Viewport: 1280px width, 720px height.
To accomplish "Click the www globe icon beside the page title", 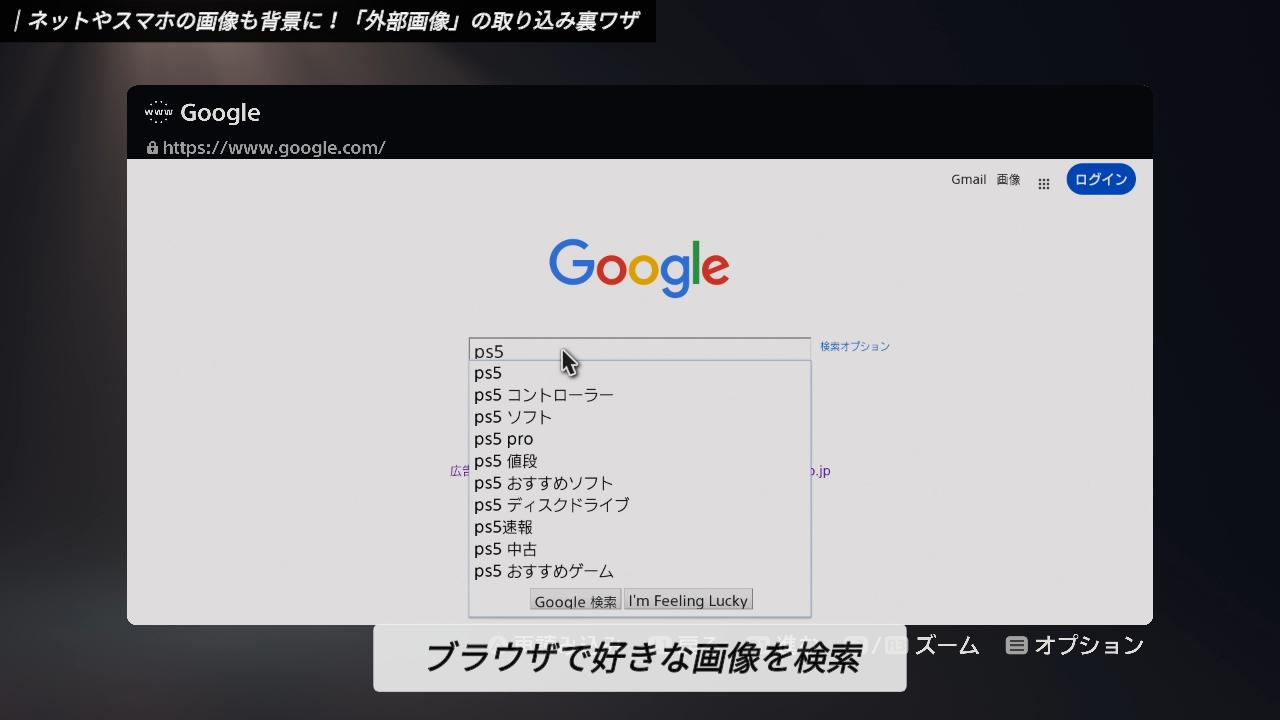I will click(x=158, y=112).
